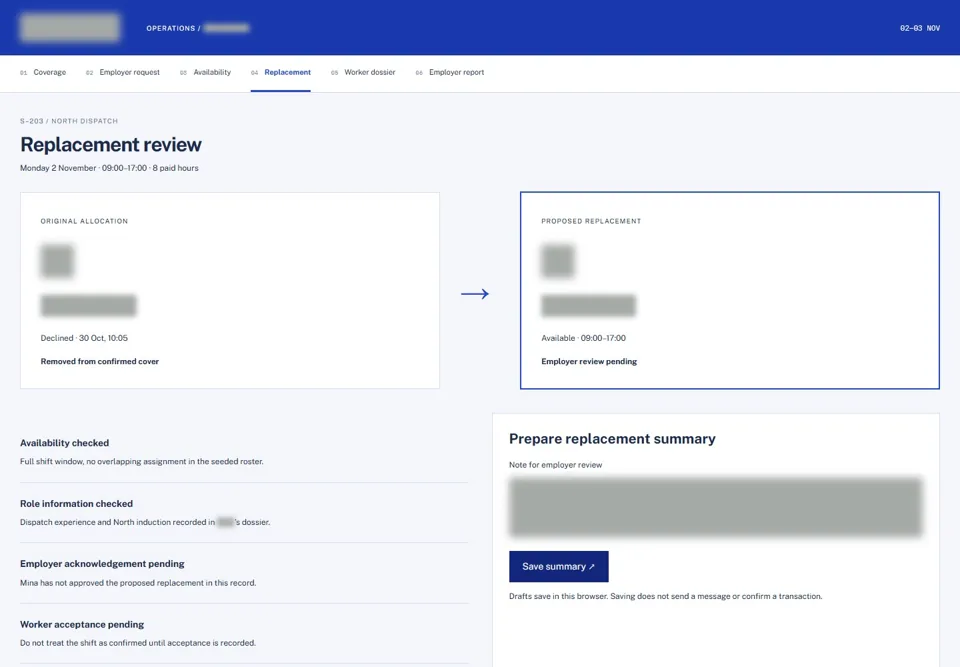The image size is (960, 667).
Task: Click the Availability checked heading
Action: click(64, 443)
